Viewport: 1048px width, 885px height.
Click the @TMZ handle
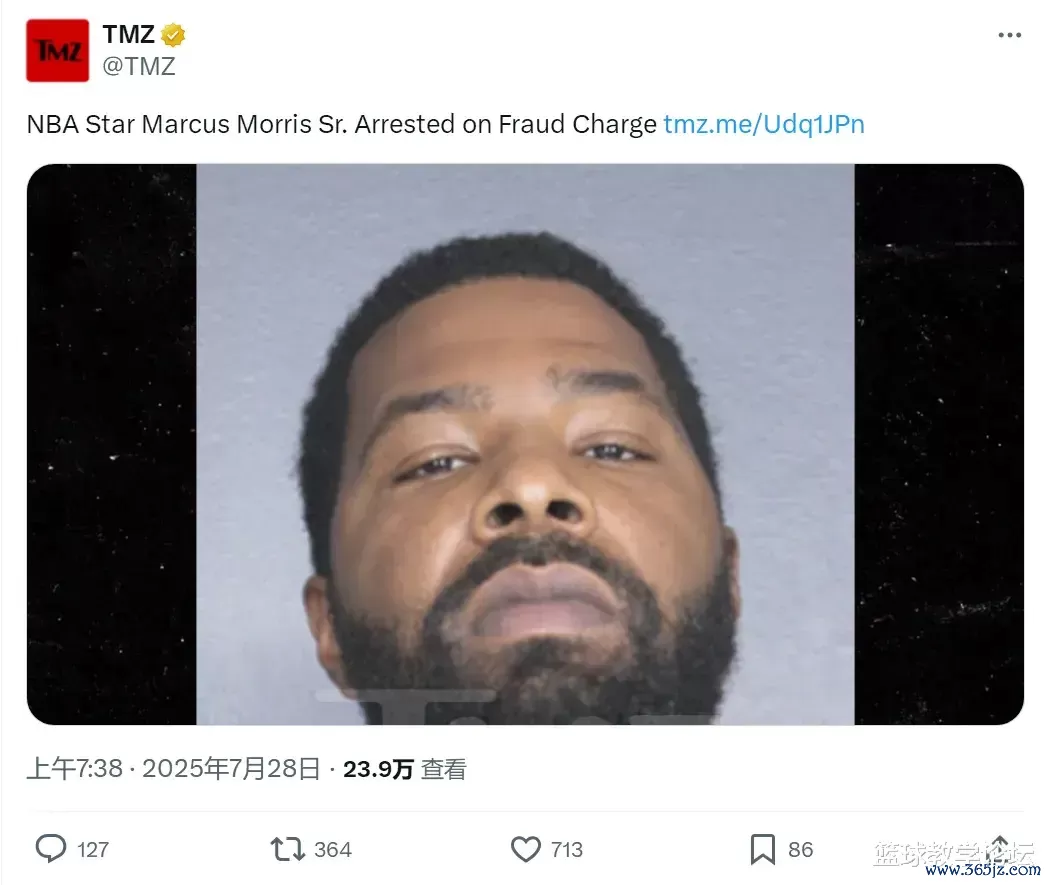pos(139,66)
